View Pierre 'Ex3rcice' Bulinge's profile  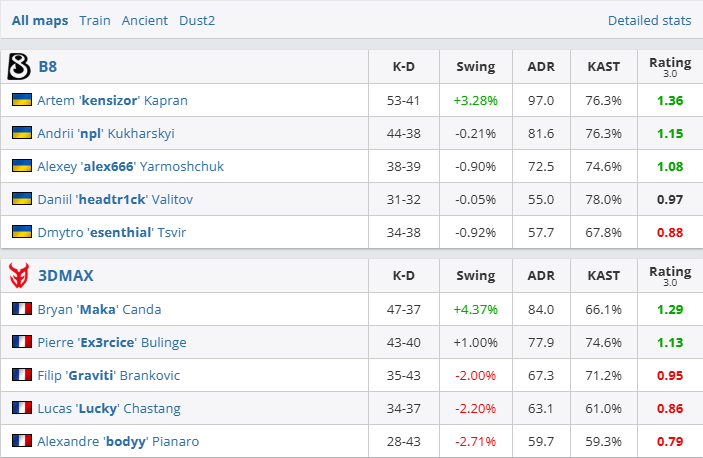[x=111, y=342]
